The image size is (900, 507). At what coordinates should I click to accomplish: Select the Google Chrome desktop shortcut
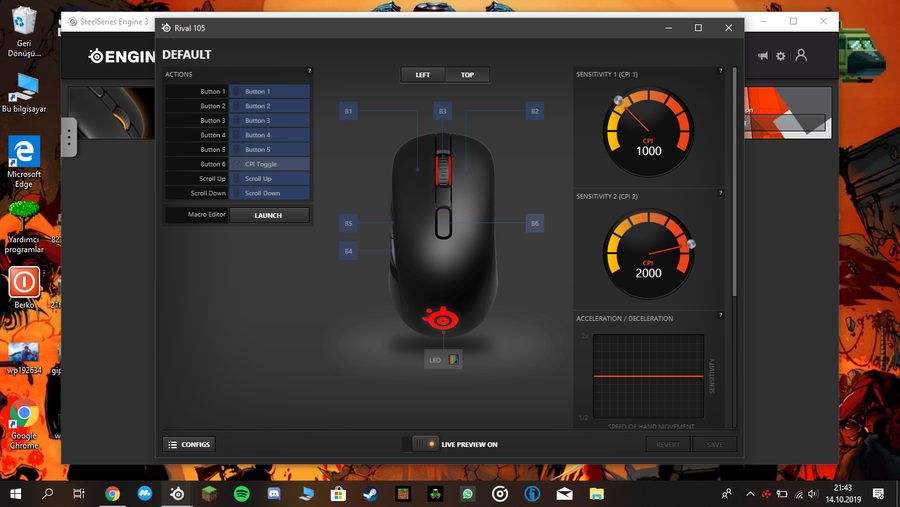24,424
